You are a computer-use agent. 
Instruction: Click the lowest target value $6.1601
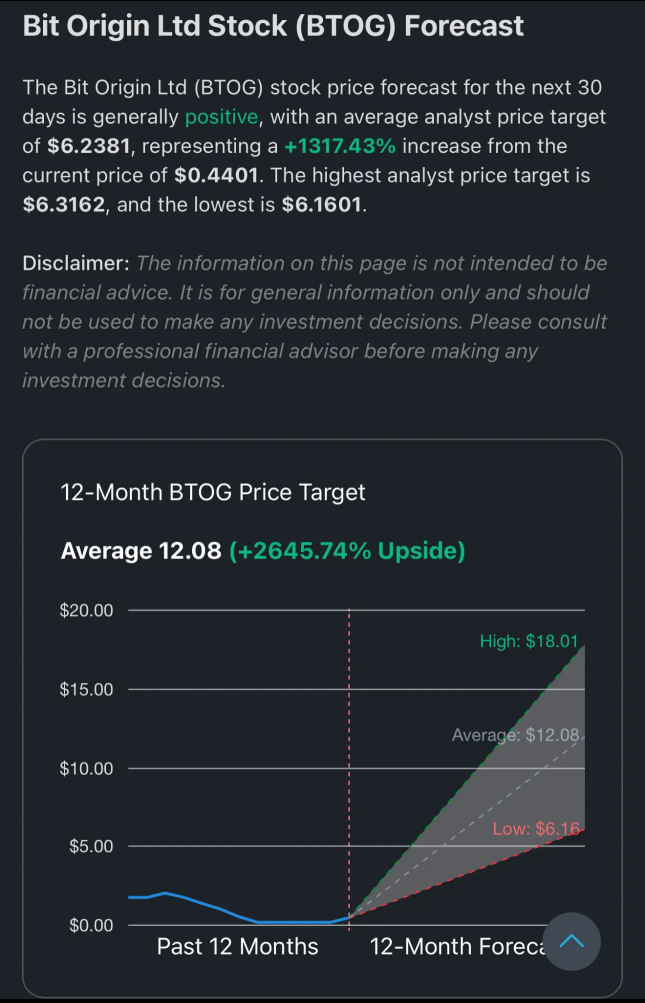click(x=322, y=205)
